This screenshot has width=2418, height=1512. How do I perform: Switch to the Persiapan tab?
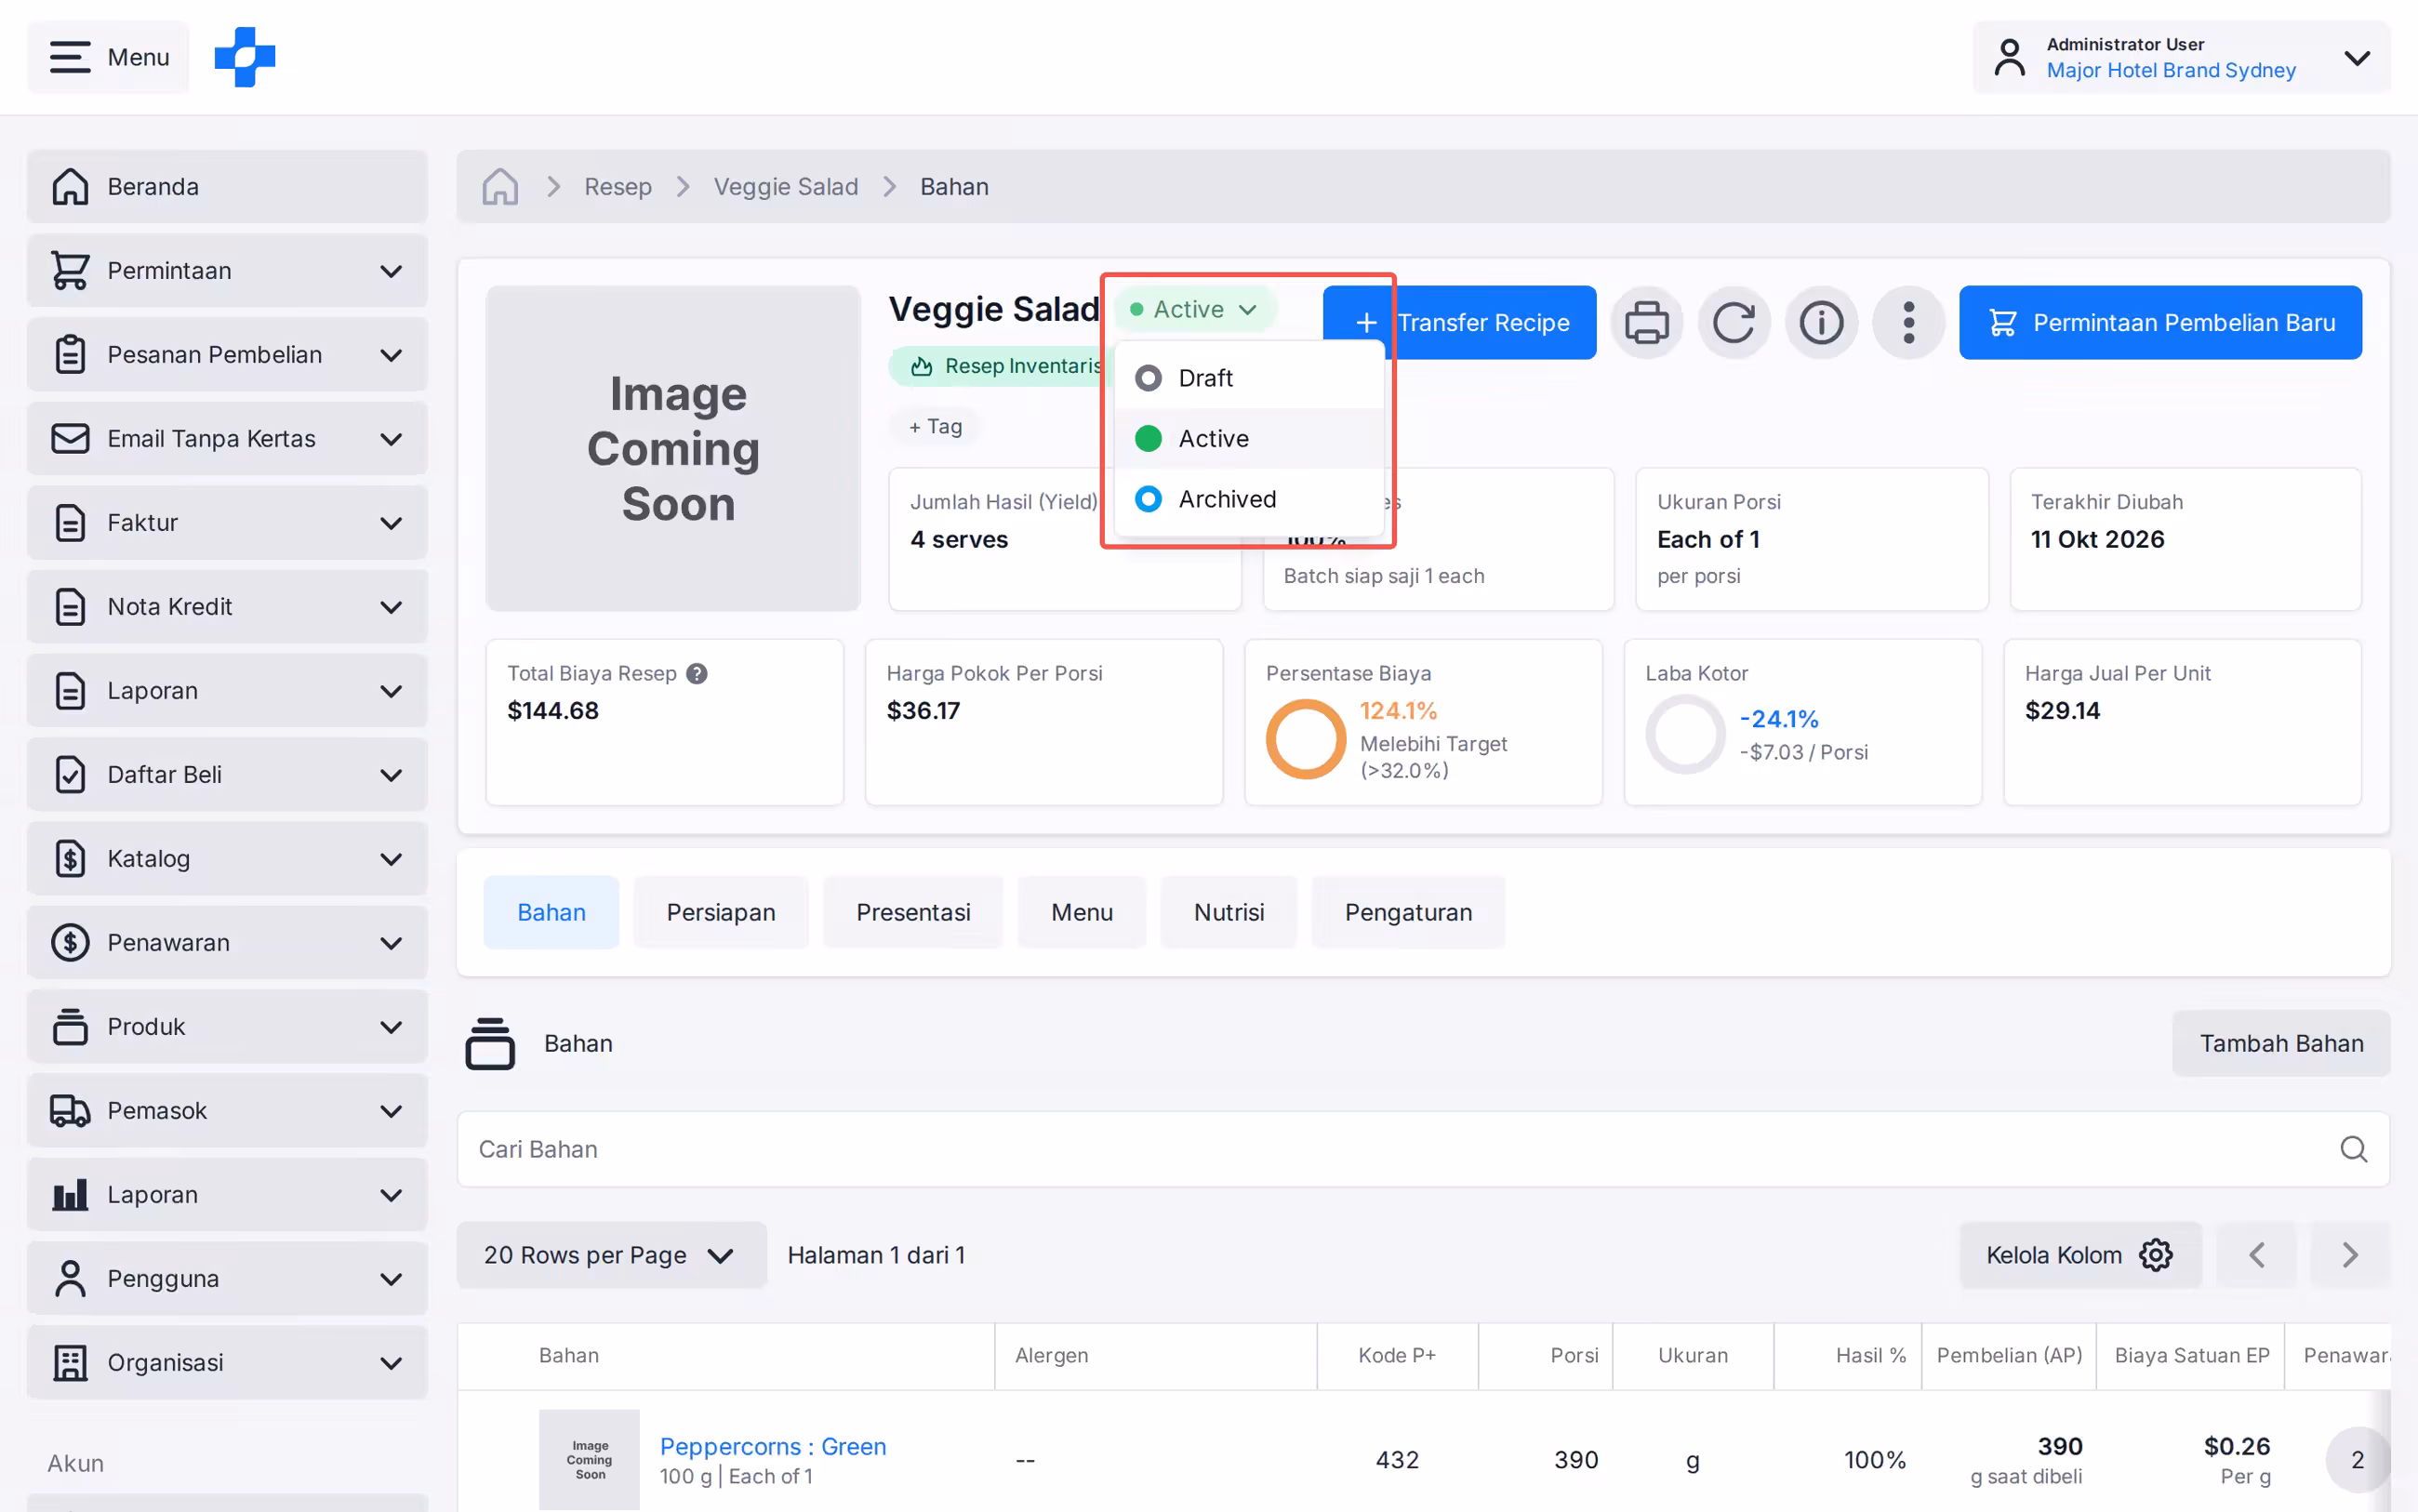(721, 912)
